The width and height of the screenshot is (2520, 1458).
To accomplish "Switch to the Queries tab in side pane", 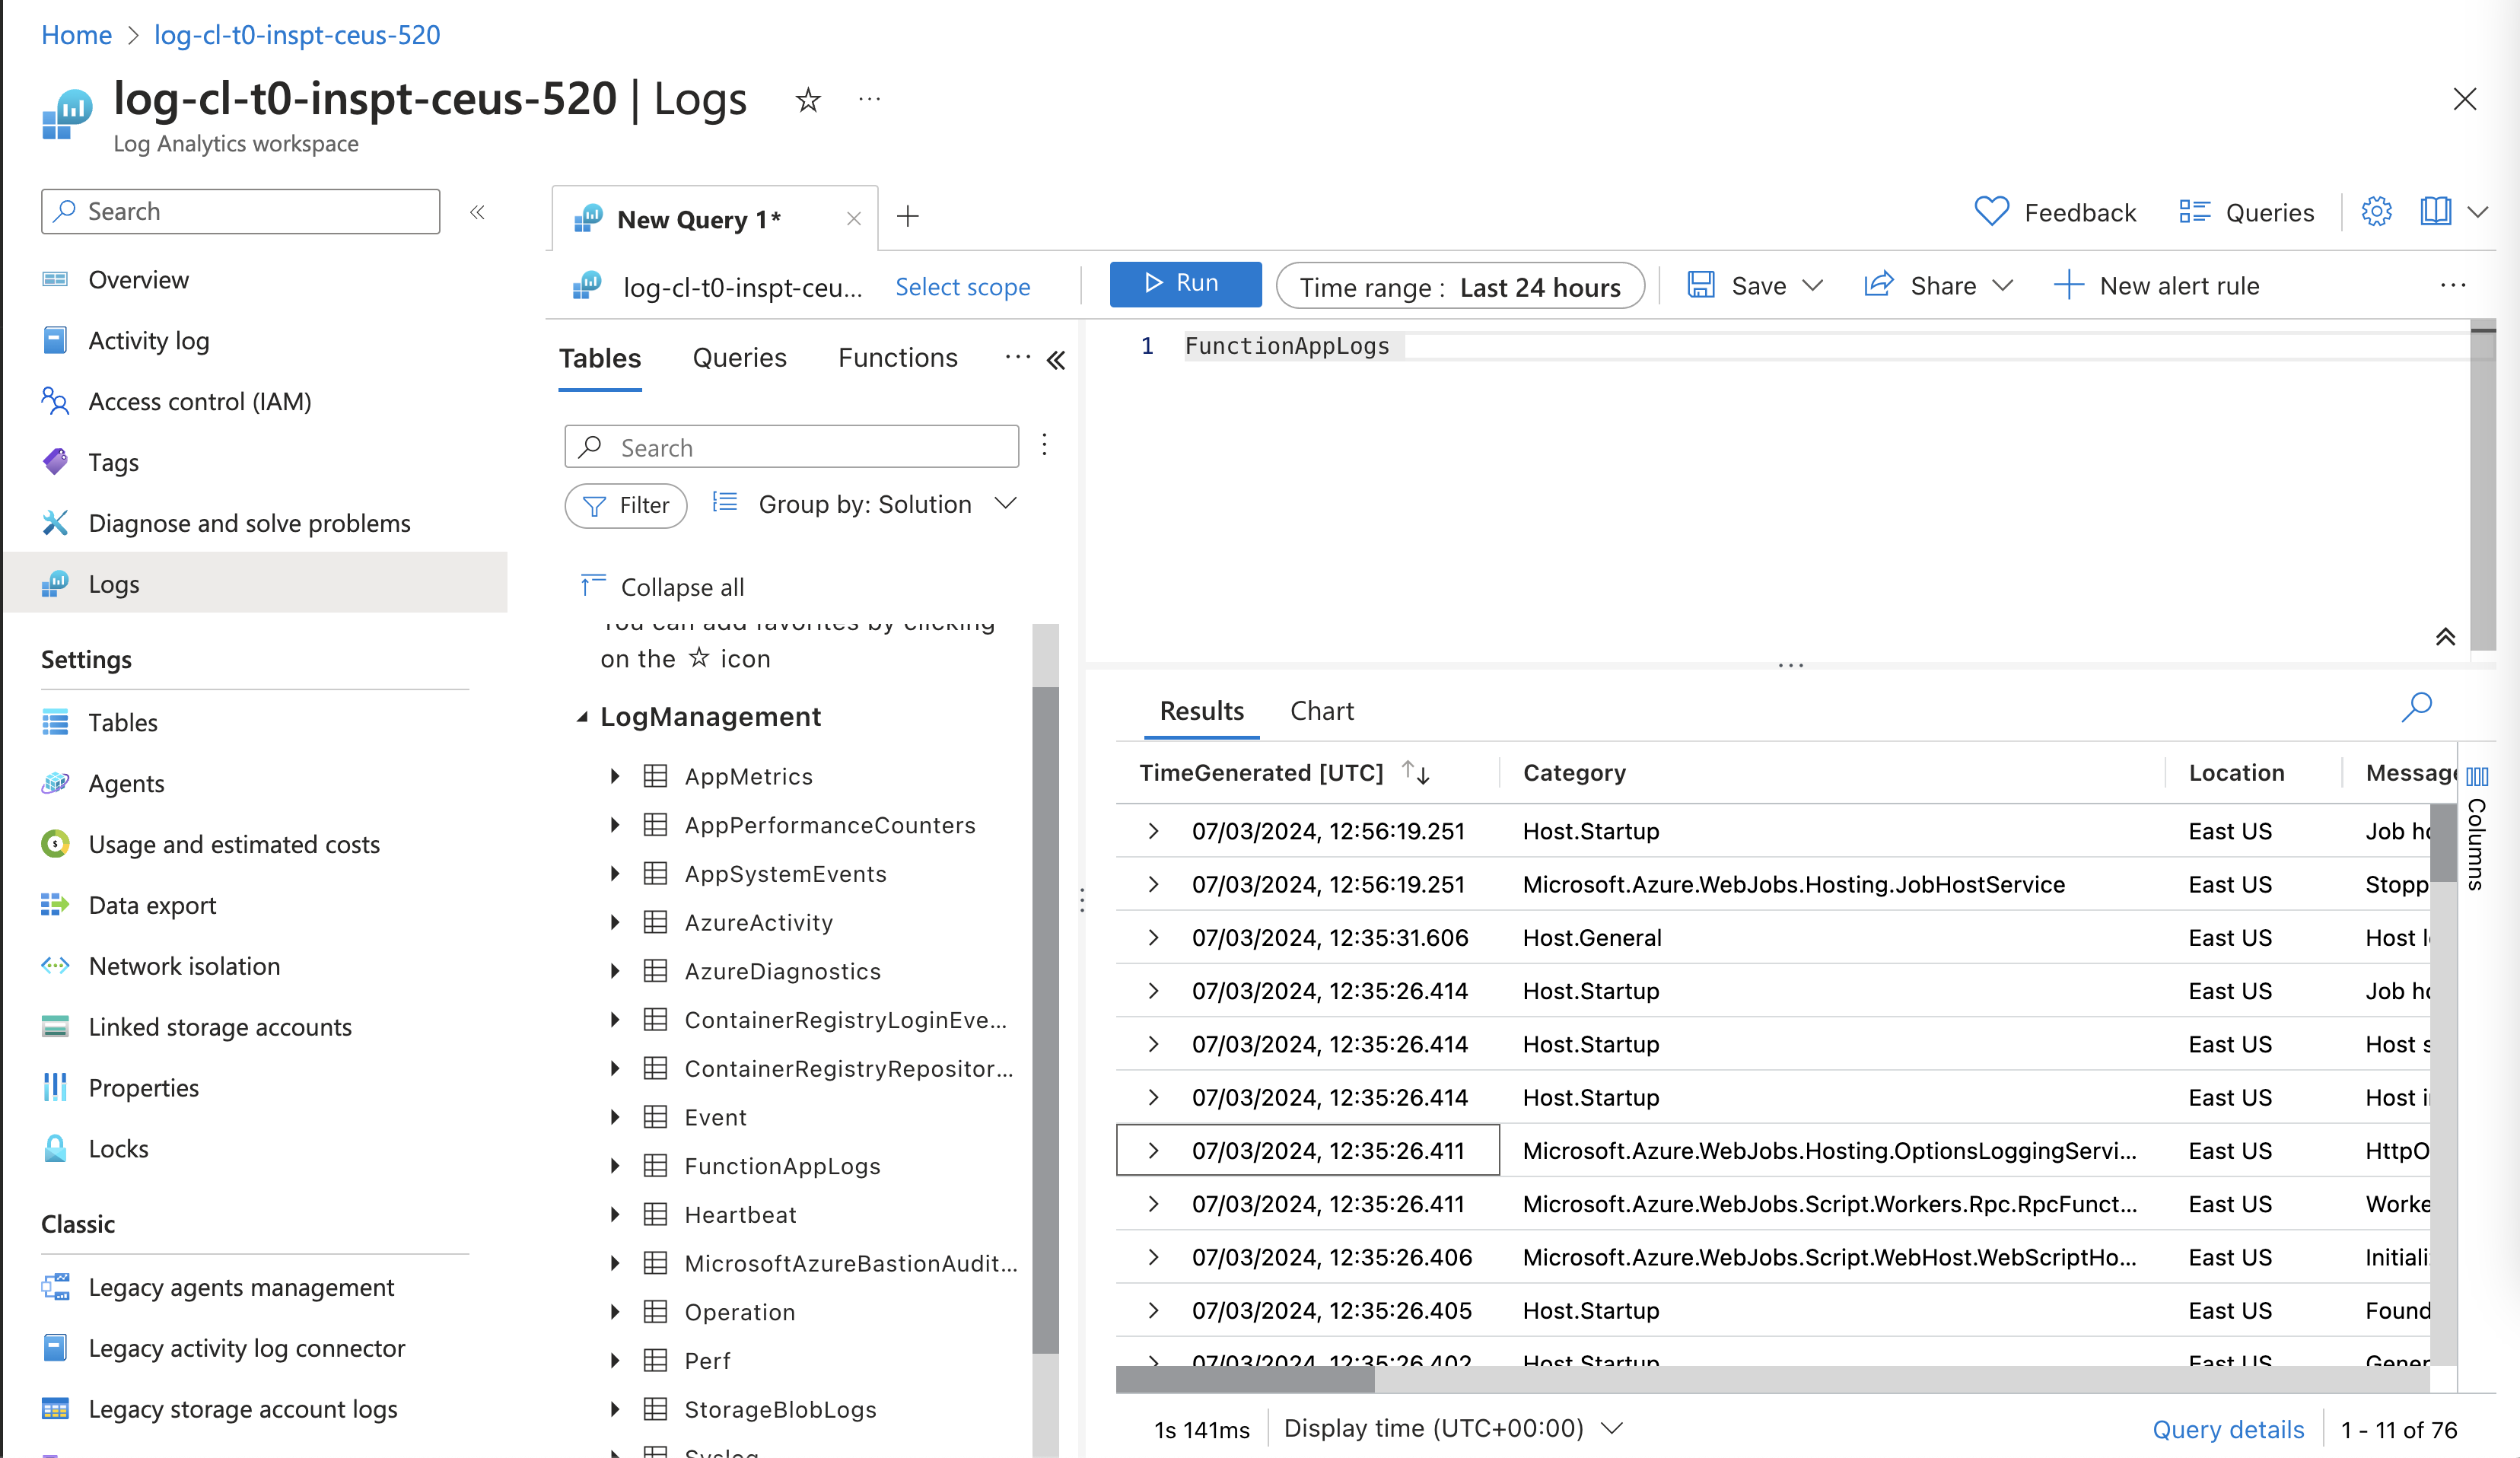I will pos(739,358).
